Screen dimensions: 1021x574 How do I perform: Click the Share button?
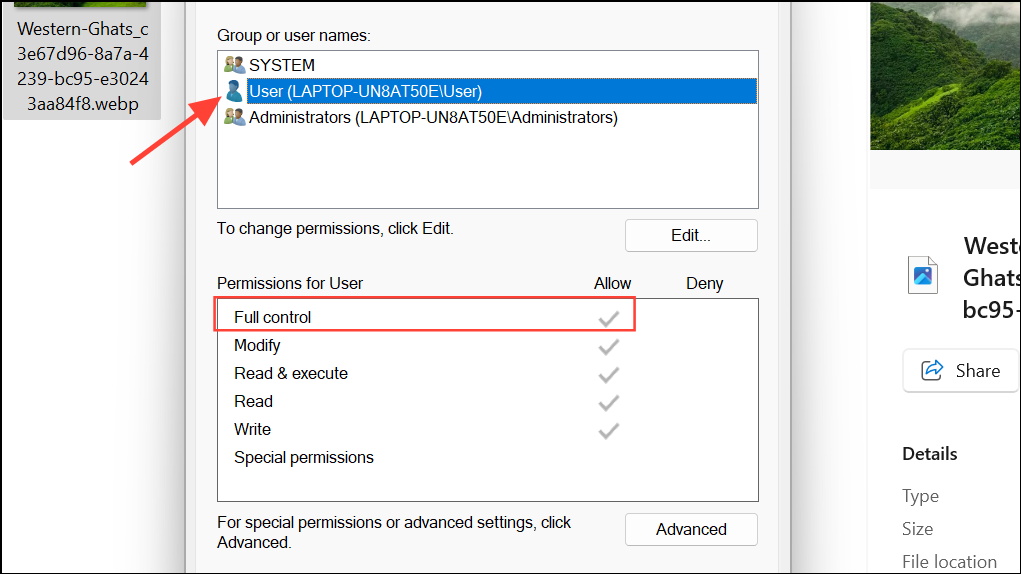pyautogui.click(x=960, y=370)
